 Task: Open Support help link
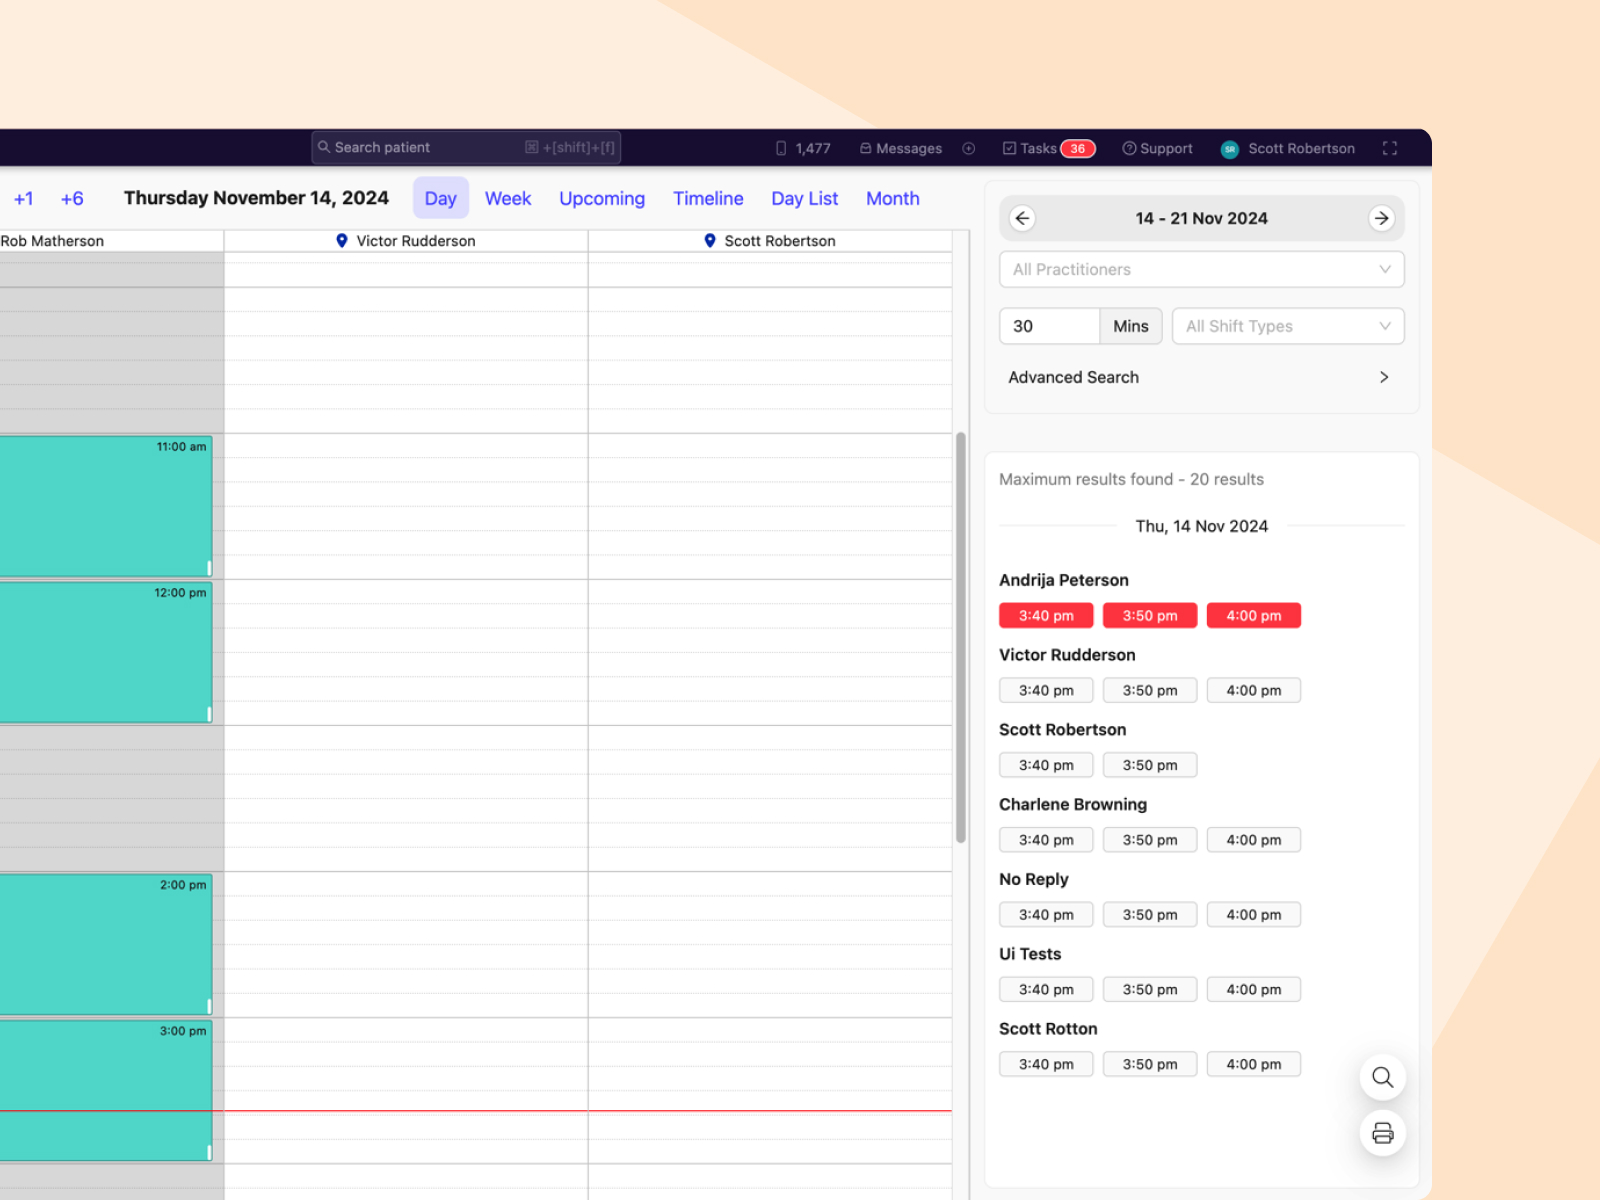tap(1157, 148)
